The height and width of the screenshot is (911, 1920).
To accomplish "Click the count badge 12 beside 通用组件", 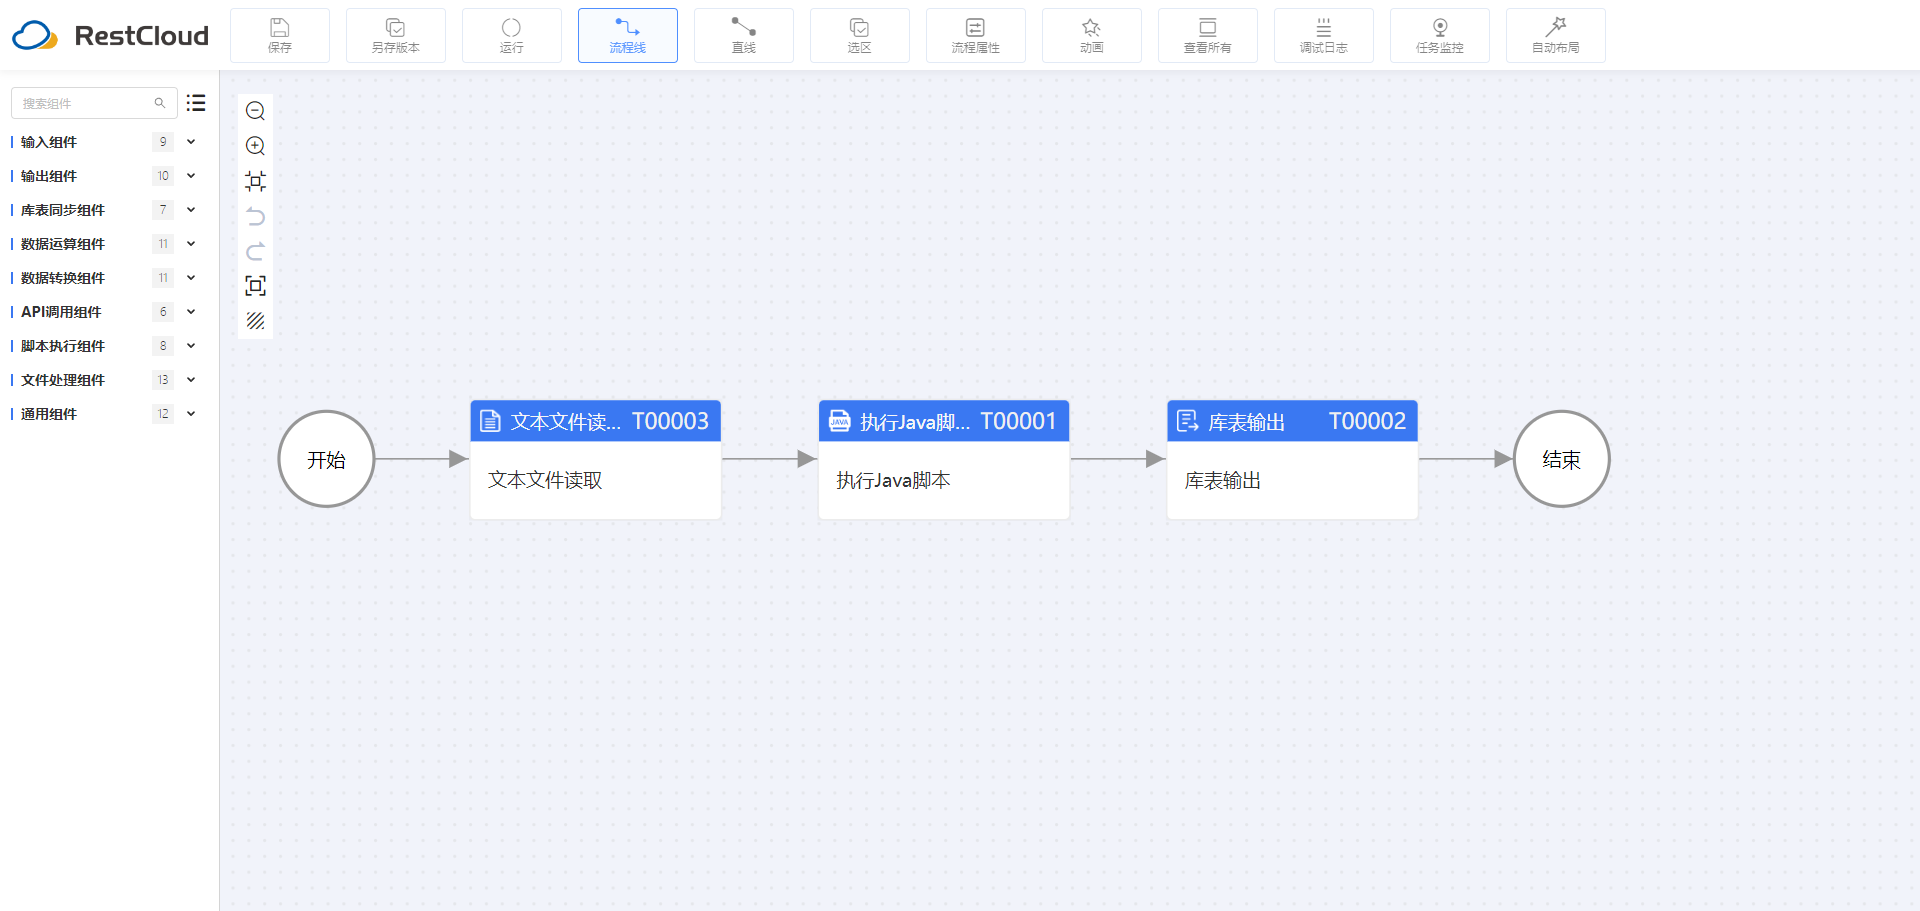I will (x=163, y=414).
